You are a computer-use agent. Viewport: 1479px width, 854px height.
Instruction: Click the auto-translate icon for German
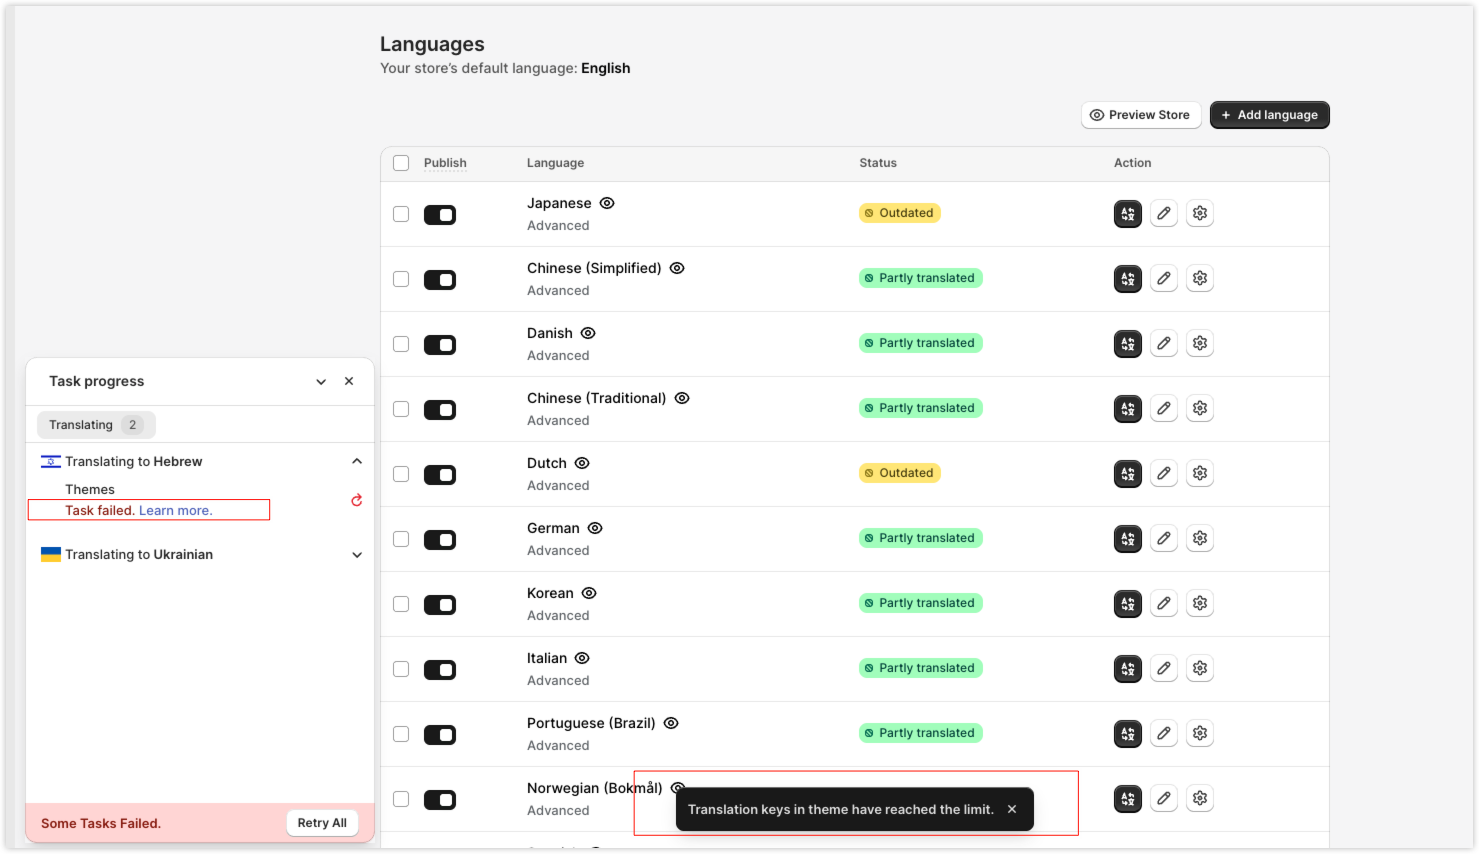(1128, 539)
